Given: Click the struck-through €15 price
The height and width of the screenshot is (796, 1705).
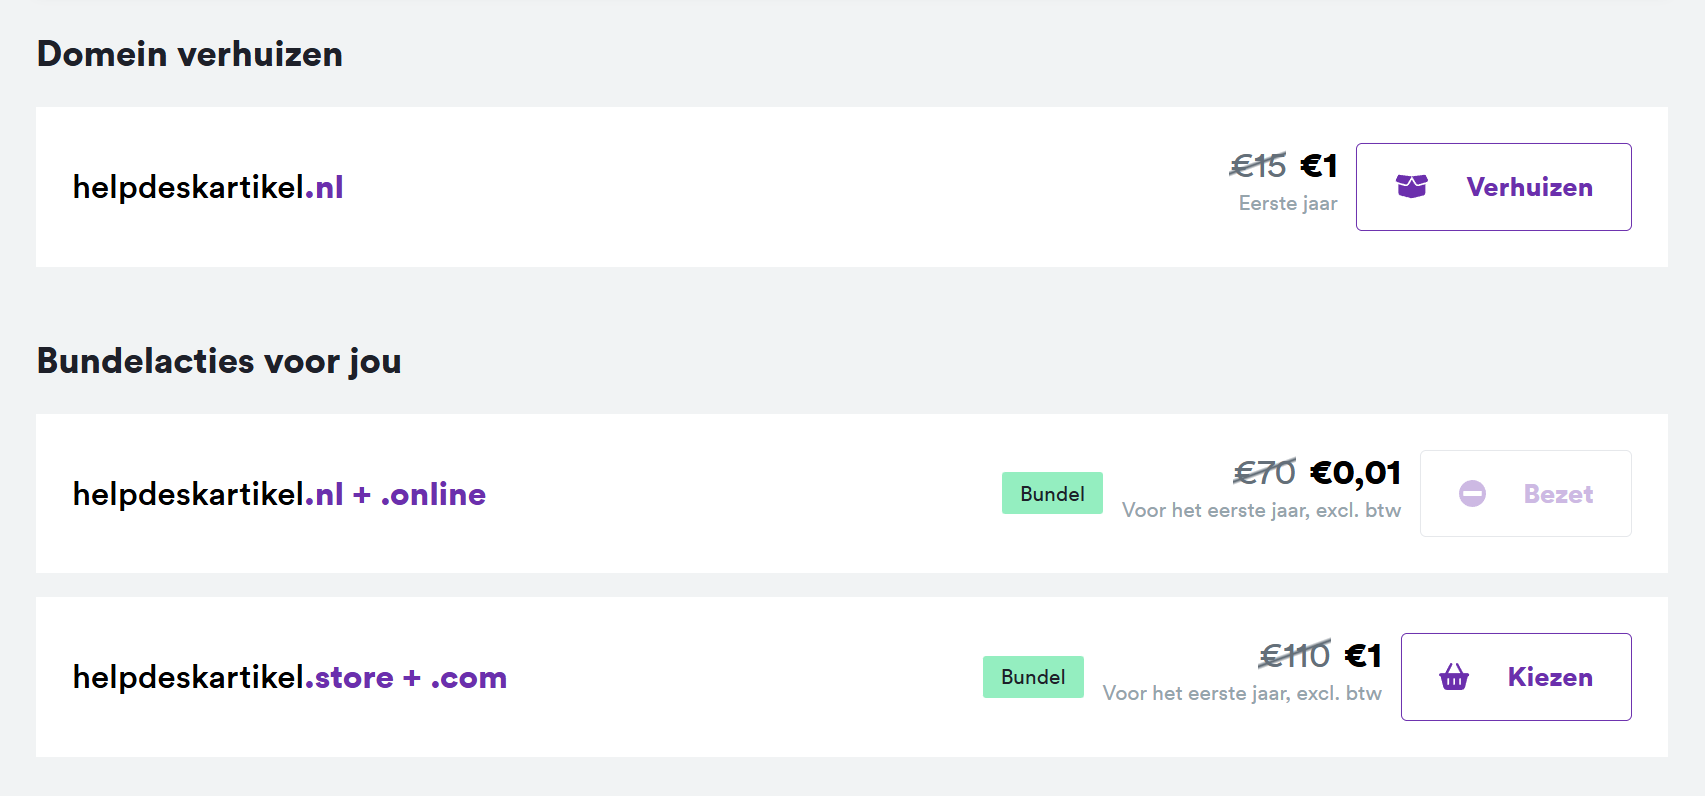Looking at the screenshot, I should [1258, 165].
